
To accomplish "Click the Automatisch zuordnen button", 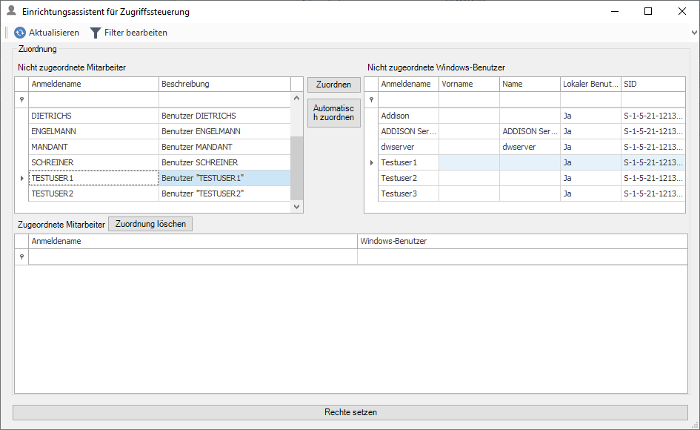I will [x=333, y=113].
